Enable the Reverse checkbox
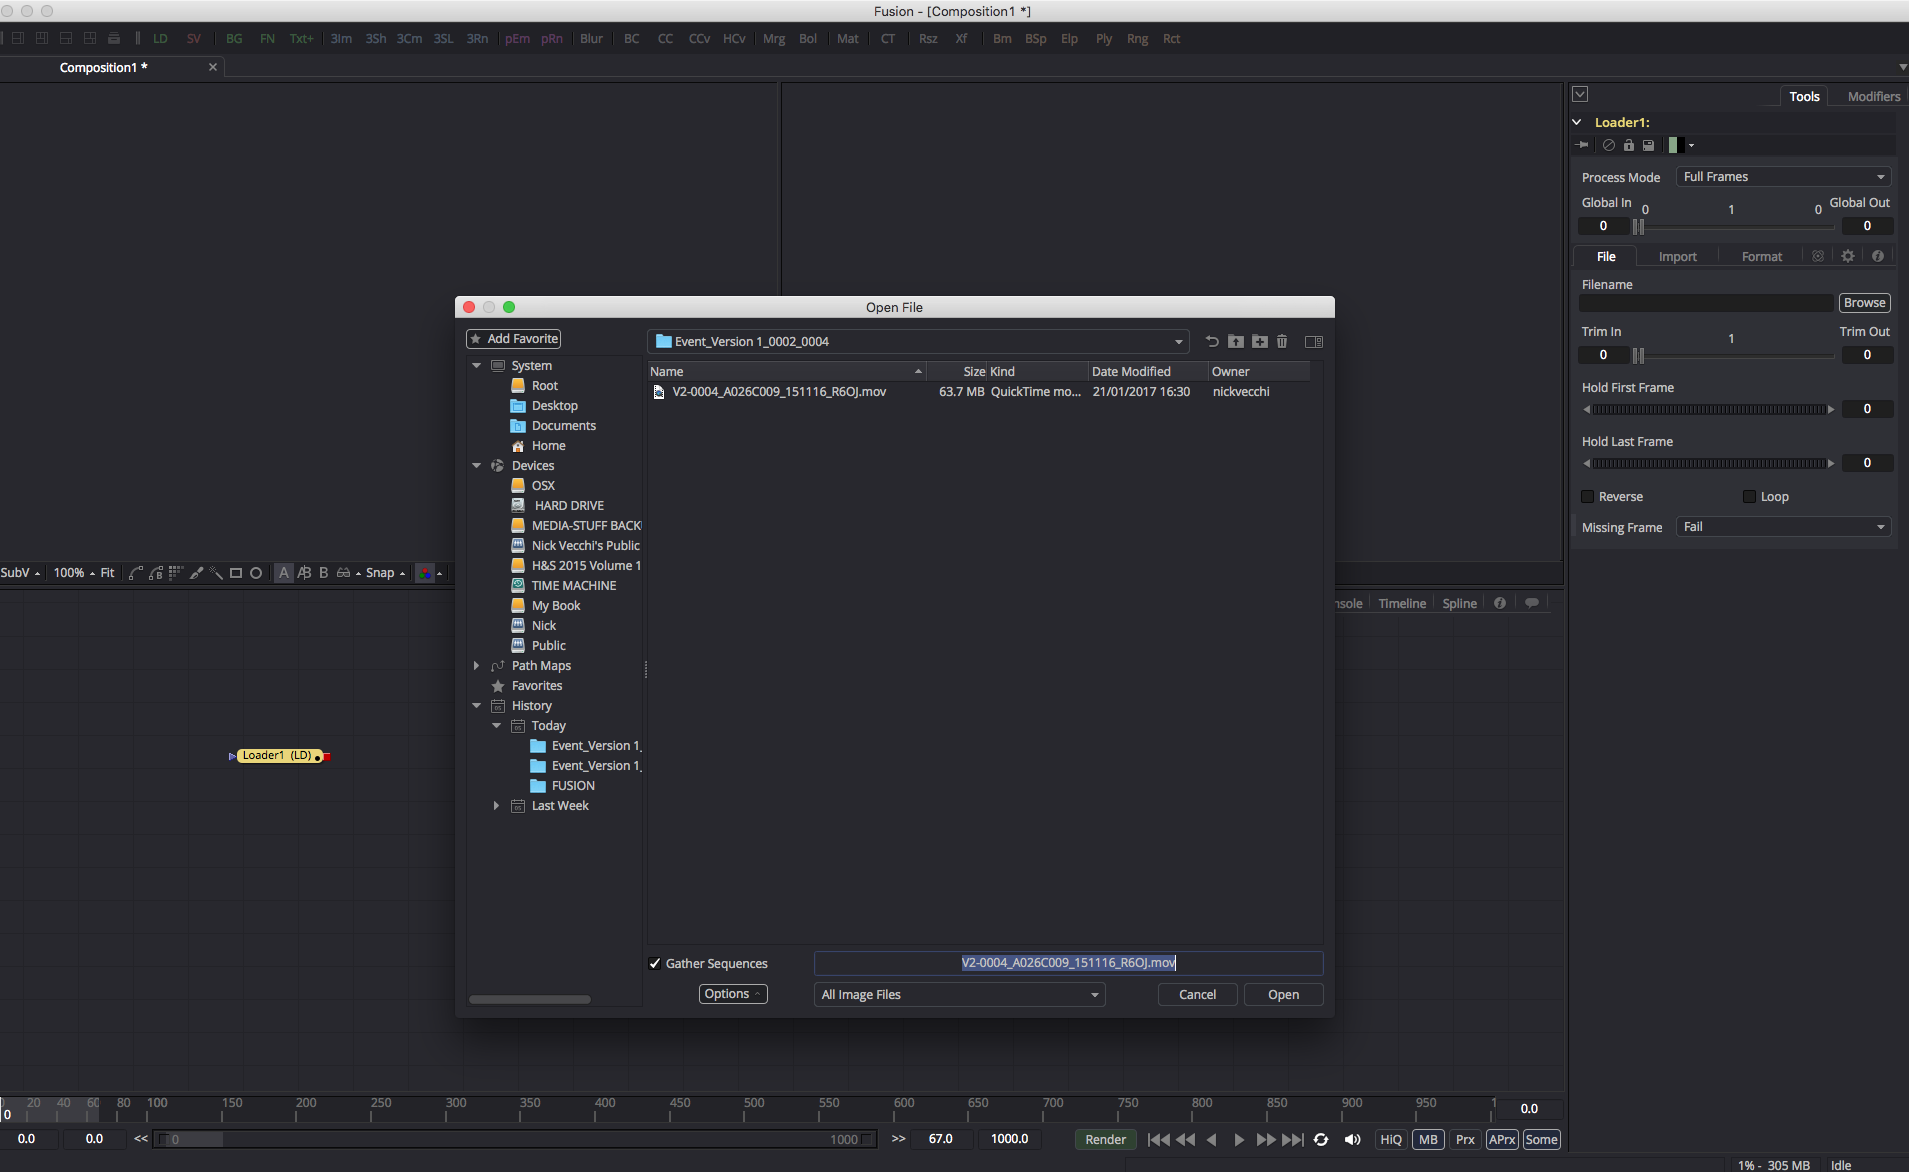 coord(1587,497)
